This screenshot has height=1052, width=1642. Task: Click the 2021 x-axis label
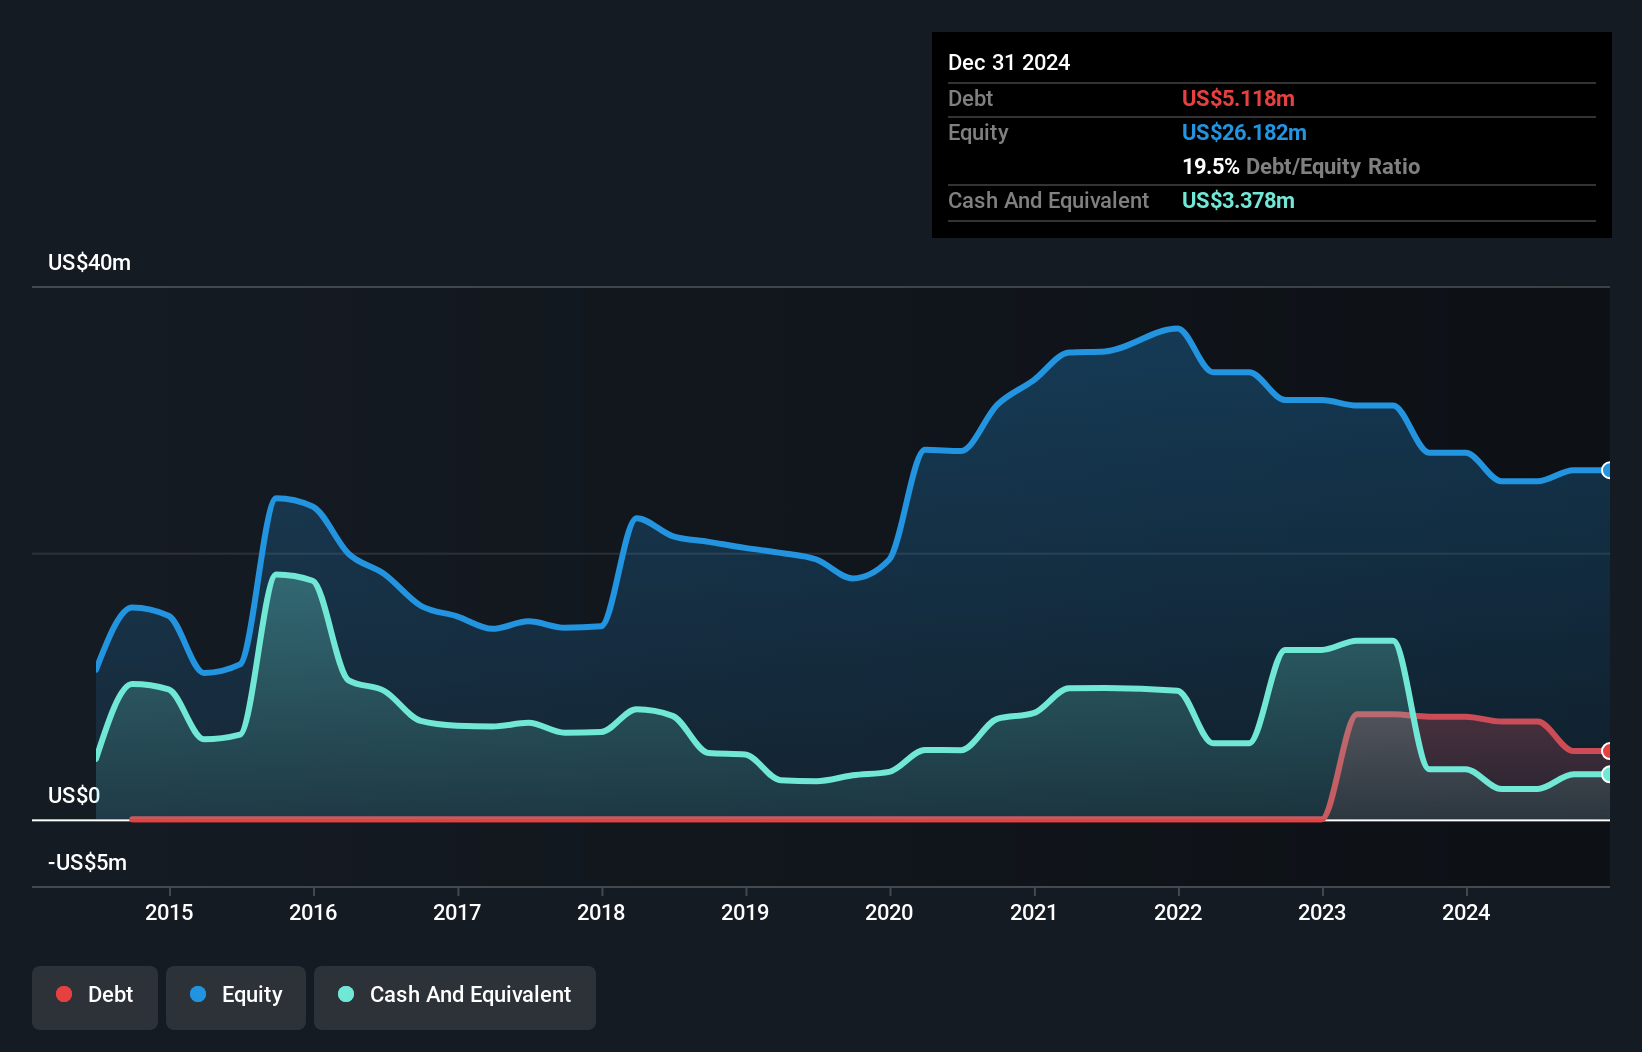(x=1033, y=912)
